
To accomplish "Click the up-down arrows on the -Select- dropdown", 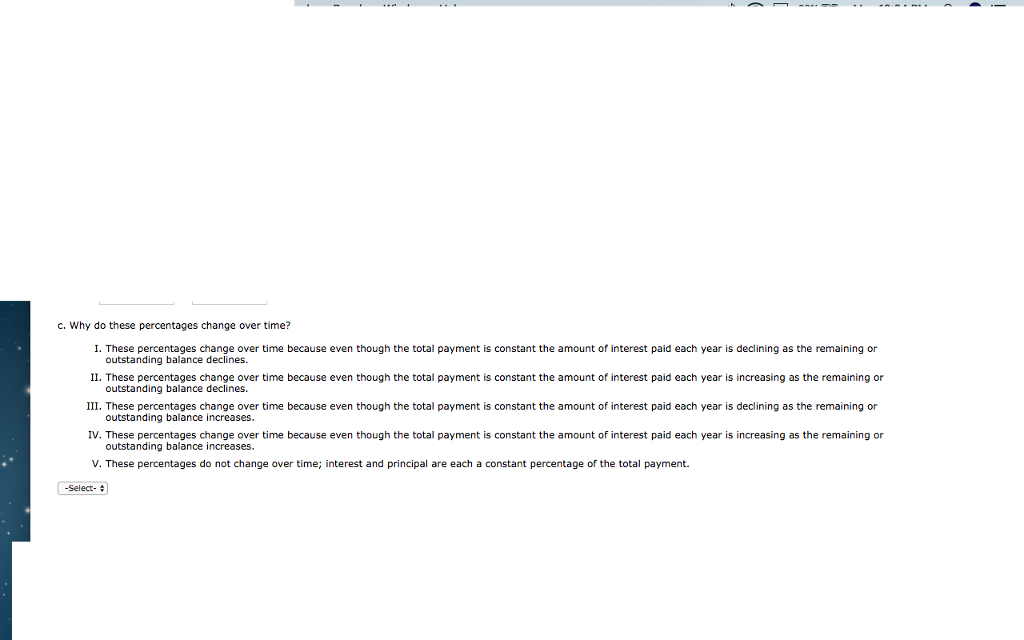I will click(102, 488).
